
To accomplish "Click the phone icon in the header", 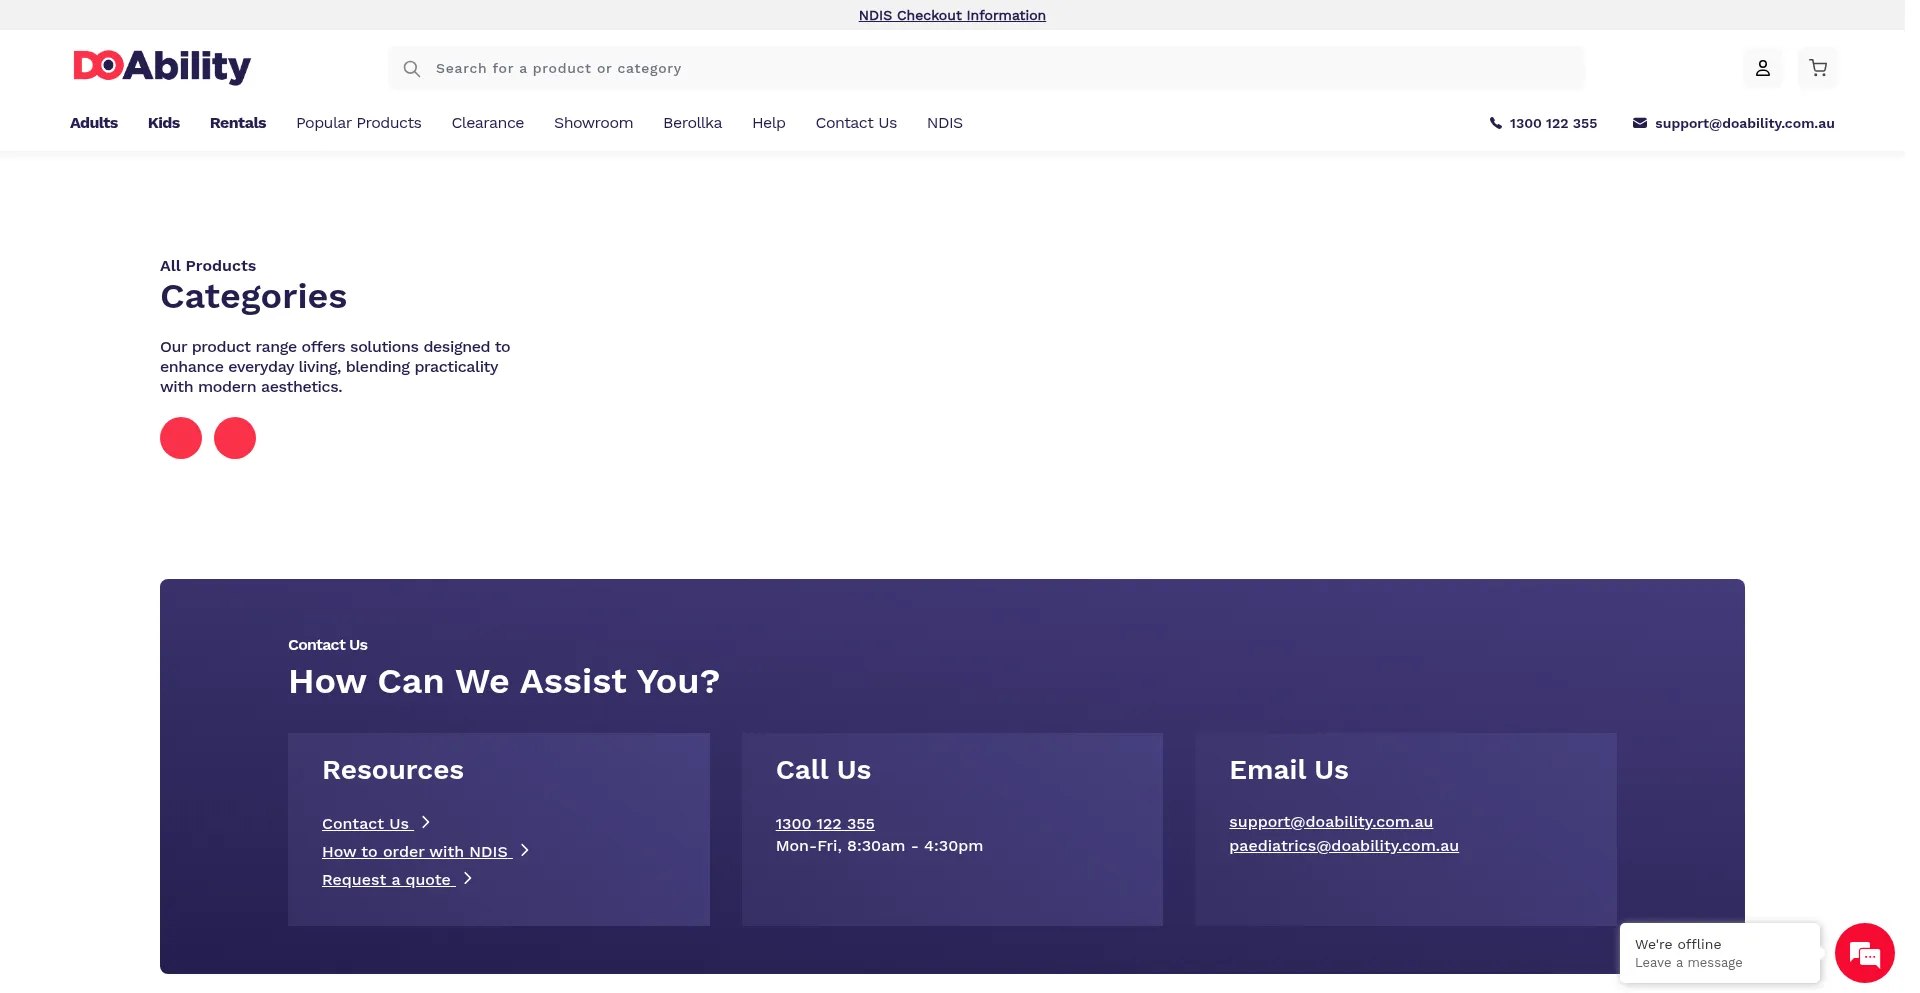I will click(x=1495, y=123).
